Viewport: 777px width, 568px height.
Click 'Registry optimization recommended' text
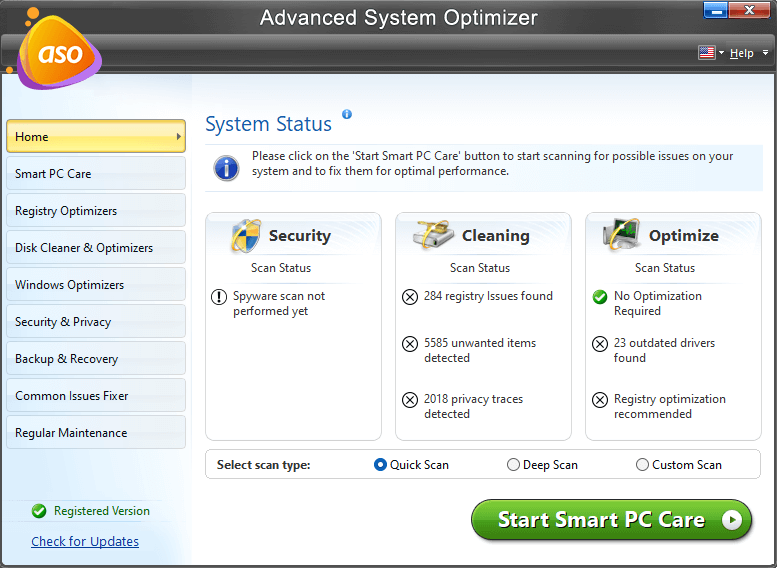(x=669, y=406)
